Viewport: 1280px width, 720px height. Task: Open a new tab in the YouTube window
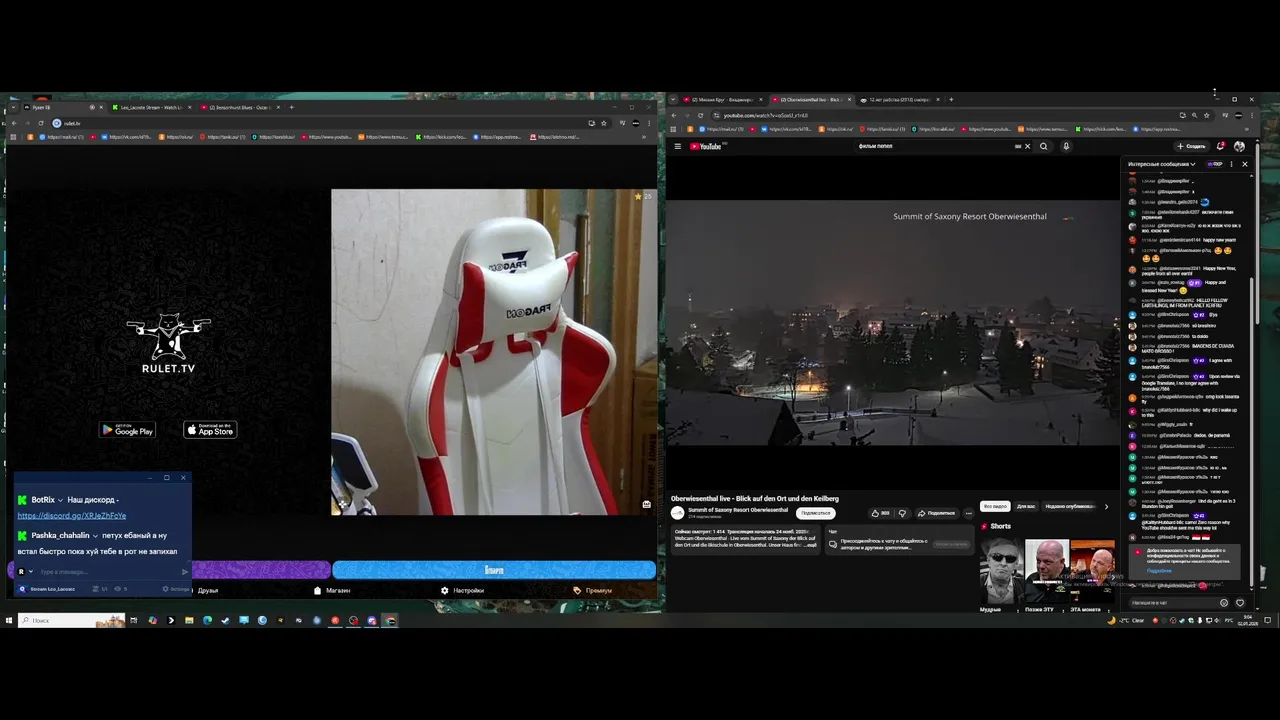pos(951,99)
